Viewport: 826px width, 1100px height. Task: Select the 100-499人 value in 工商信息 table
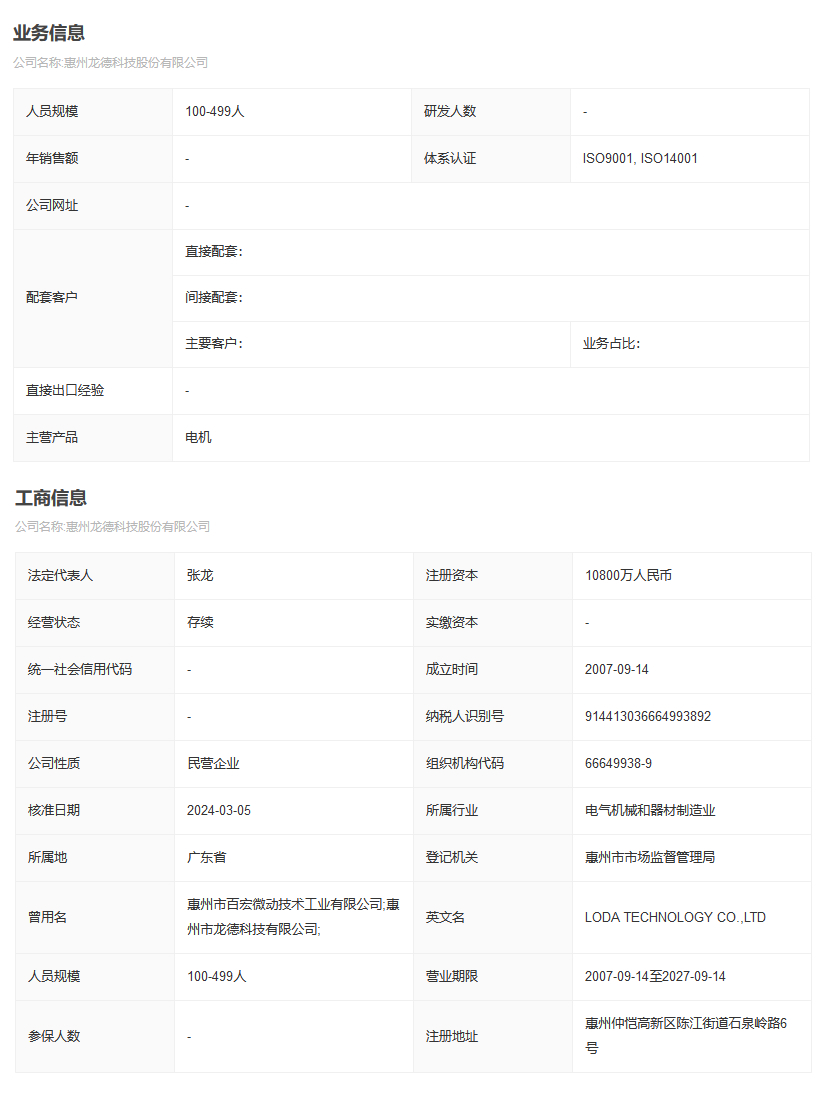tap(217, 977)
